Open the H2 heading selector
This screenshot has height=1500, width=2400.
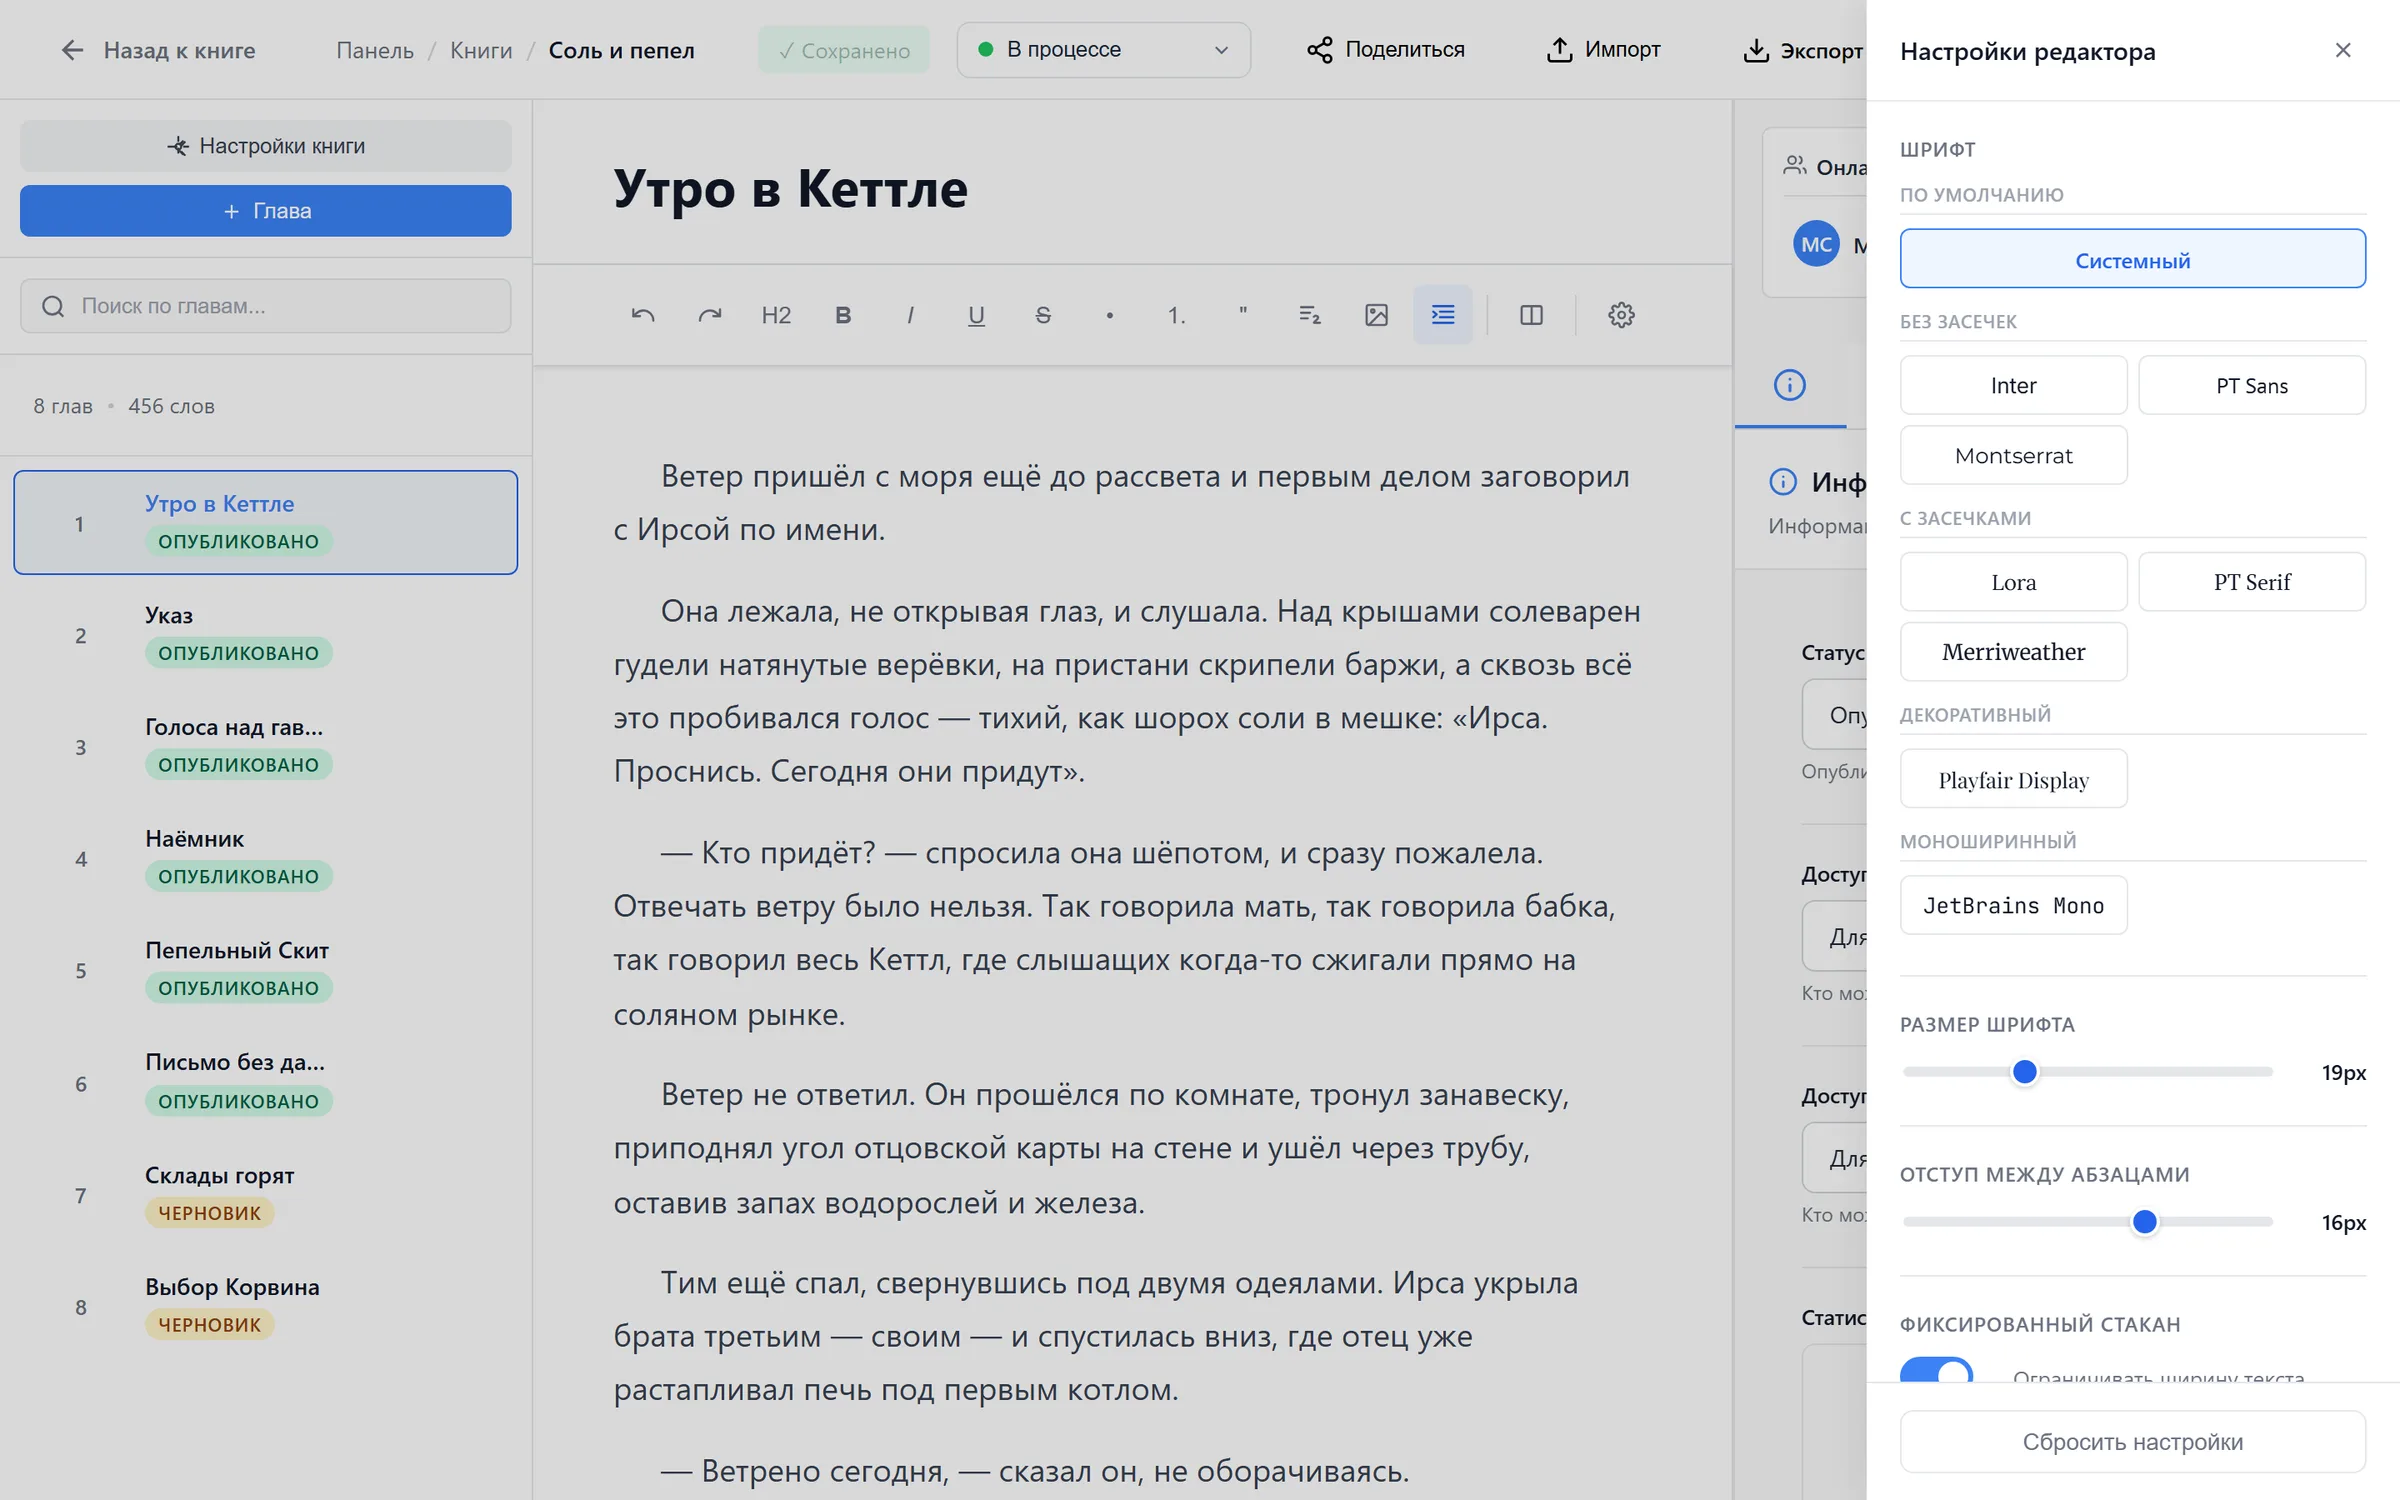coord(776,315)
